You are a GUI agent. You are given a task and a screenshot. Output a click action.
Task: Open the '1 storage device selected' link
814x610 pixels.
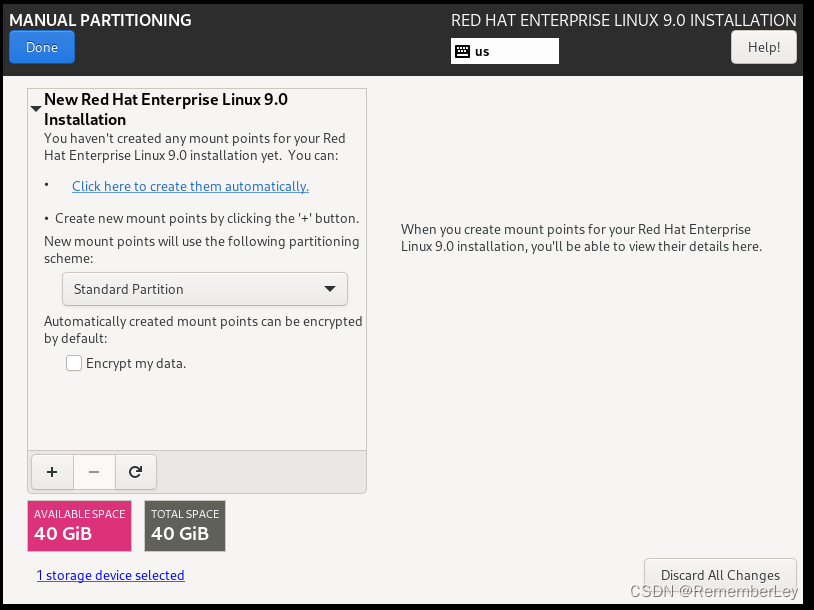pos(111,575)
